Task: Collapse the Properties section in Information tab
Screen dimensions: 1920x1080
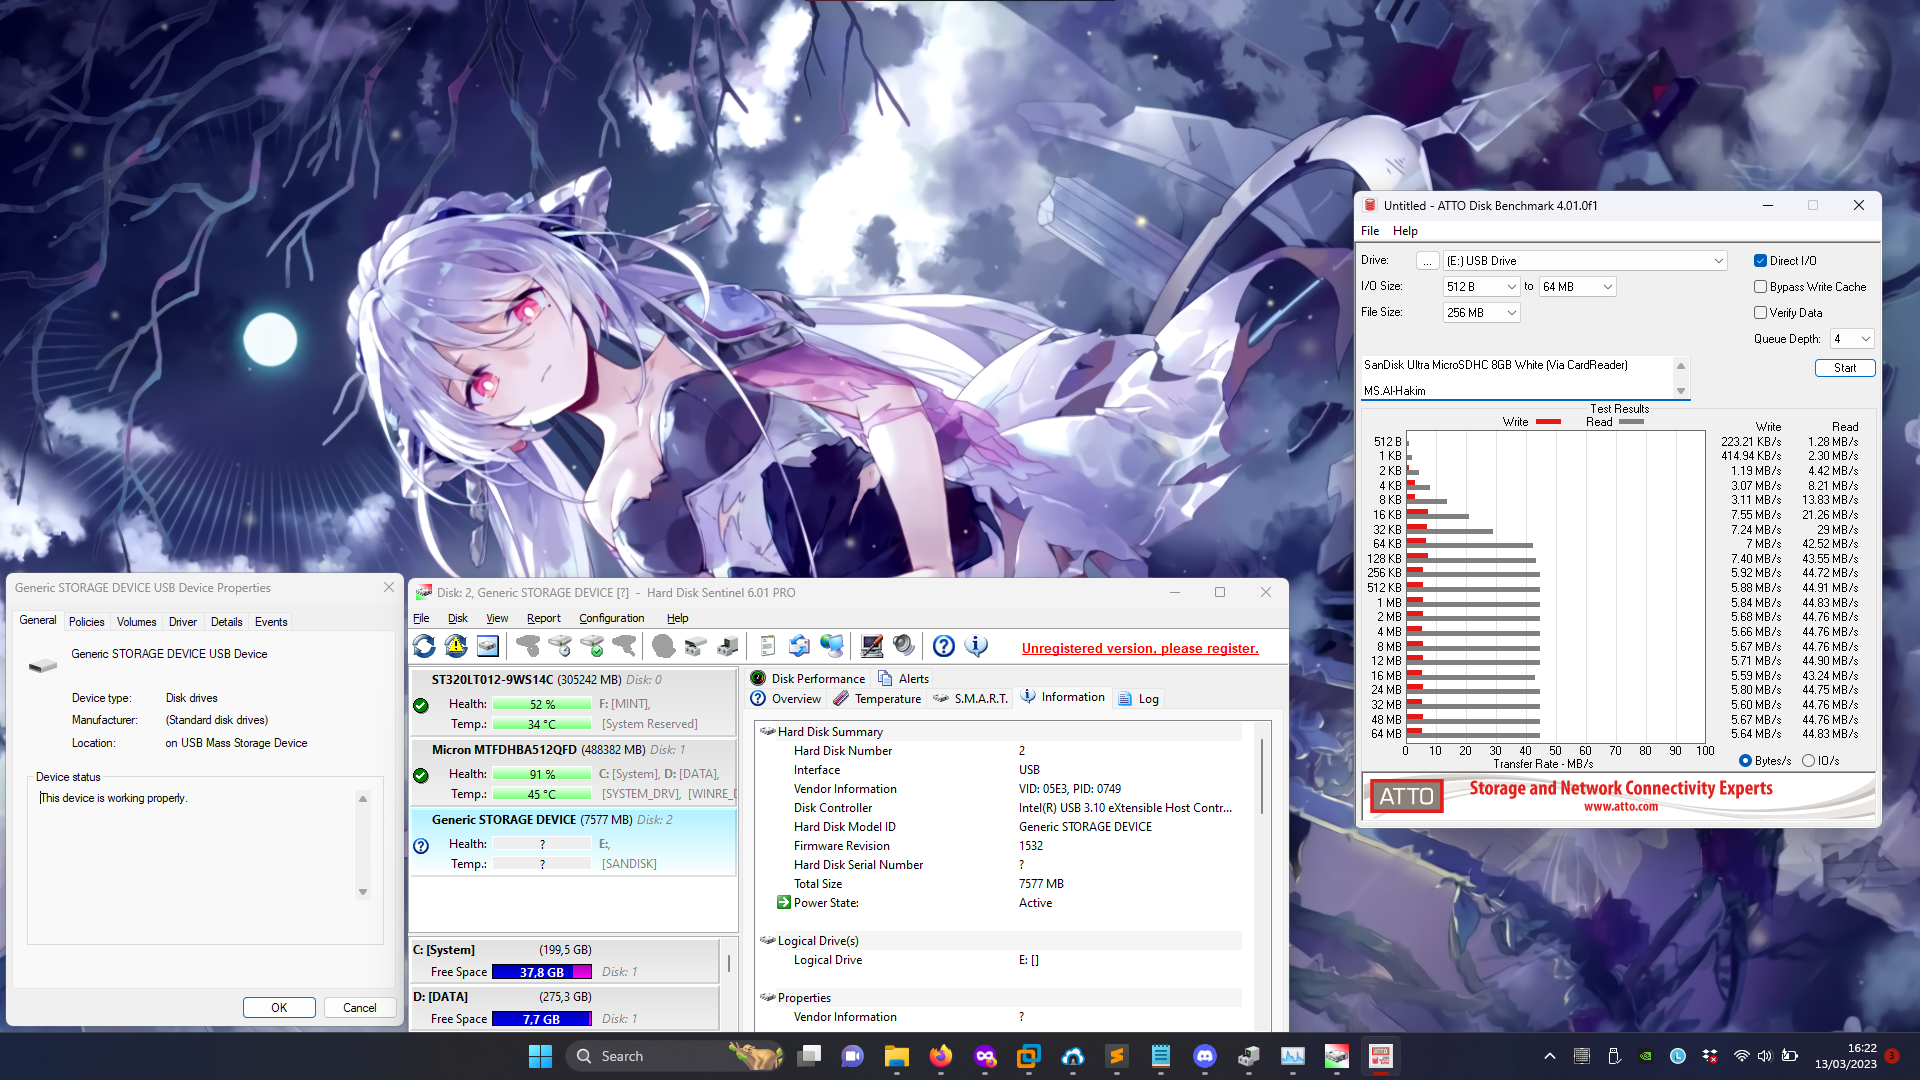Action: [x=768, y=998]
